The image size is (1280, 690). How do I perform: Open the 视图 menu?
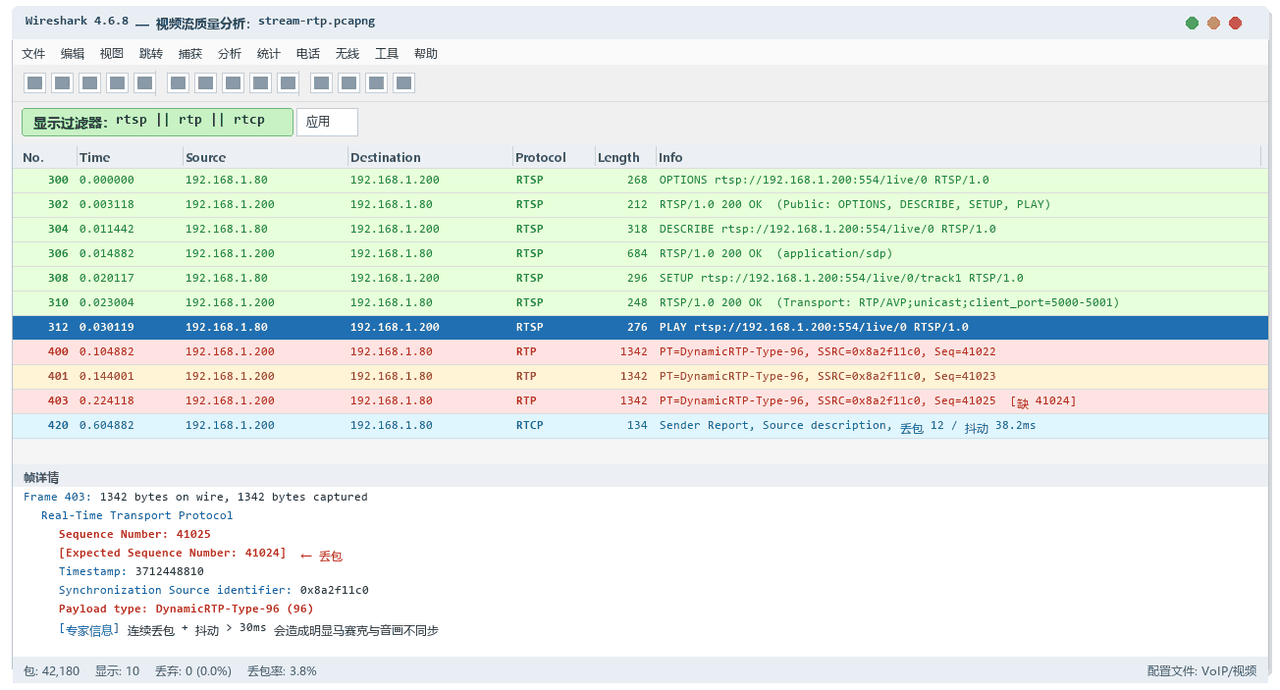click(x=111, y=54)
